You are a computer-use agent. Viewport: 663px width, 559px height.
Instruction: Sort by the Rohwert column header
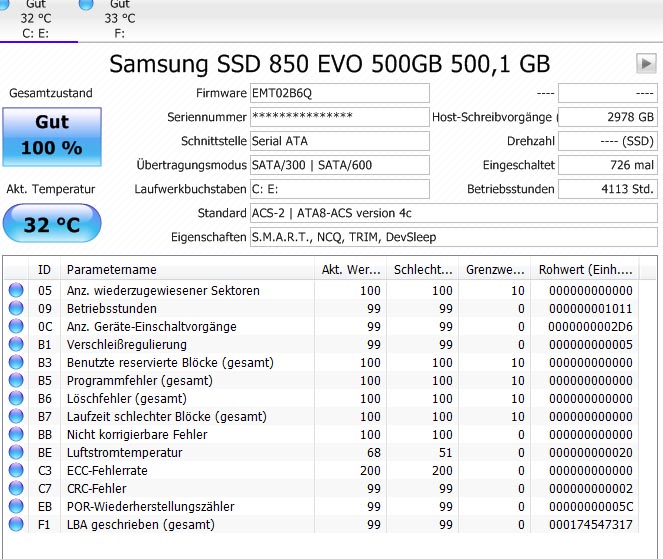click(585, 270)
